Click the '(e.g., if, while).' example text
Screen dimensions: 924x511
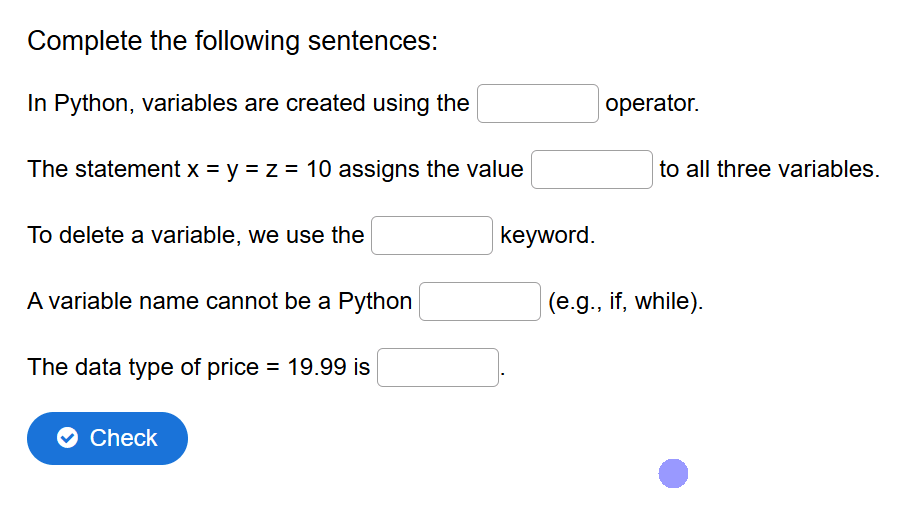[625, 301]
